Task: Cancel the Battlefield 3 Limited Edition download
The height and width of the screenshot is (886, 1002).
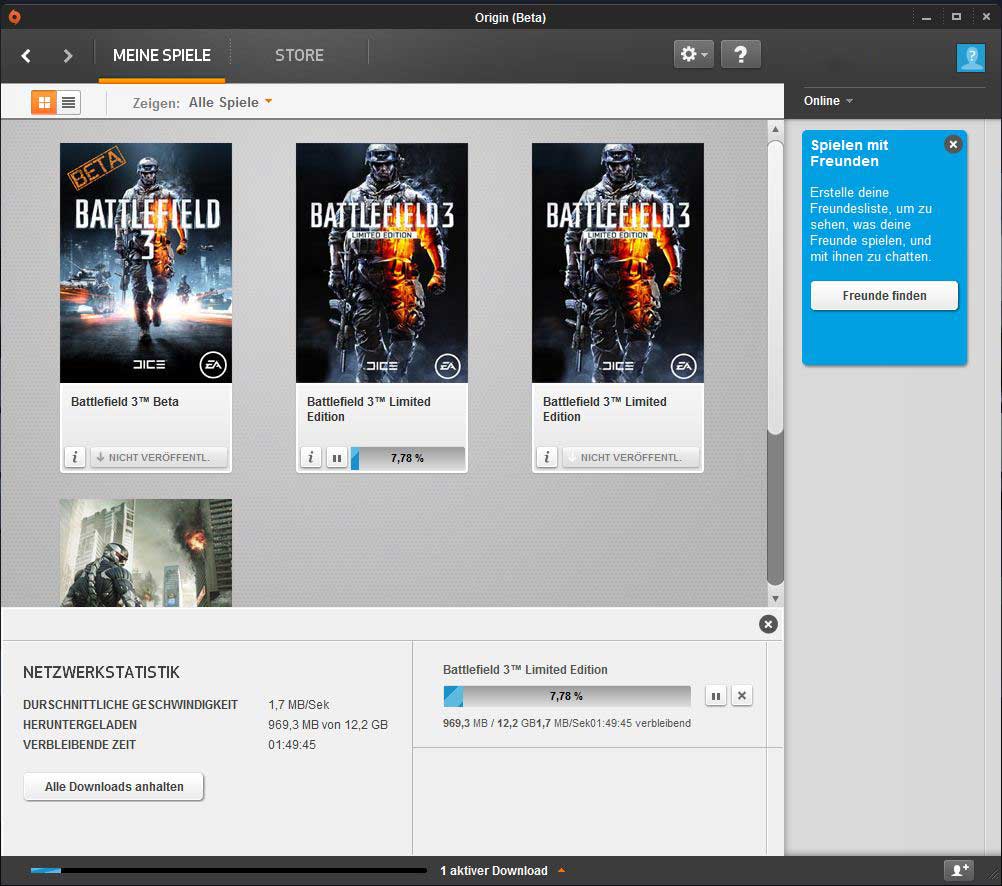Action: 741,696
